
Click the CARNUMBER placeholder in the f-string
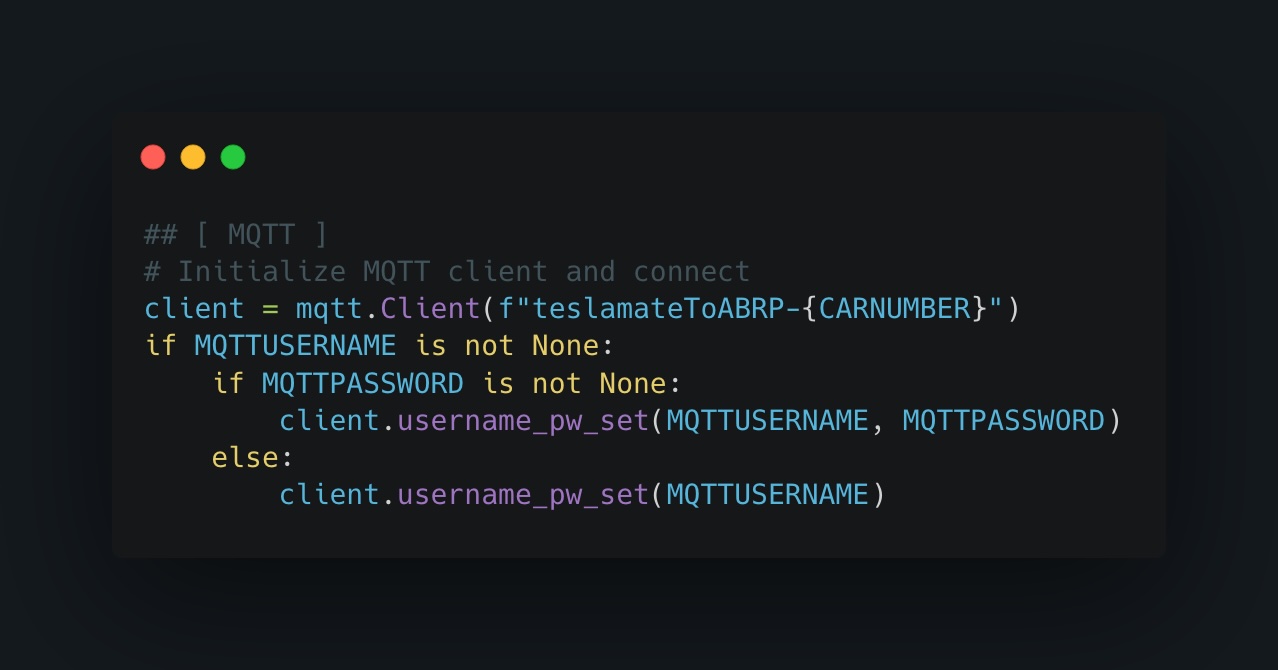click(894, 308)
